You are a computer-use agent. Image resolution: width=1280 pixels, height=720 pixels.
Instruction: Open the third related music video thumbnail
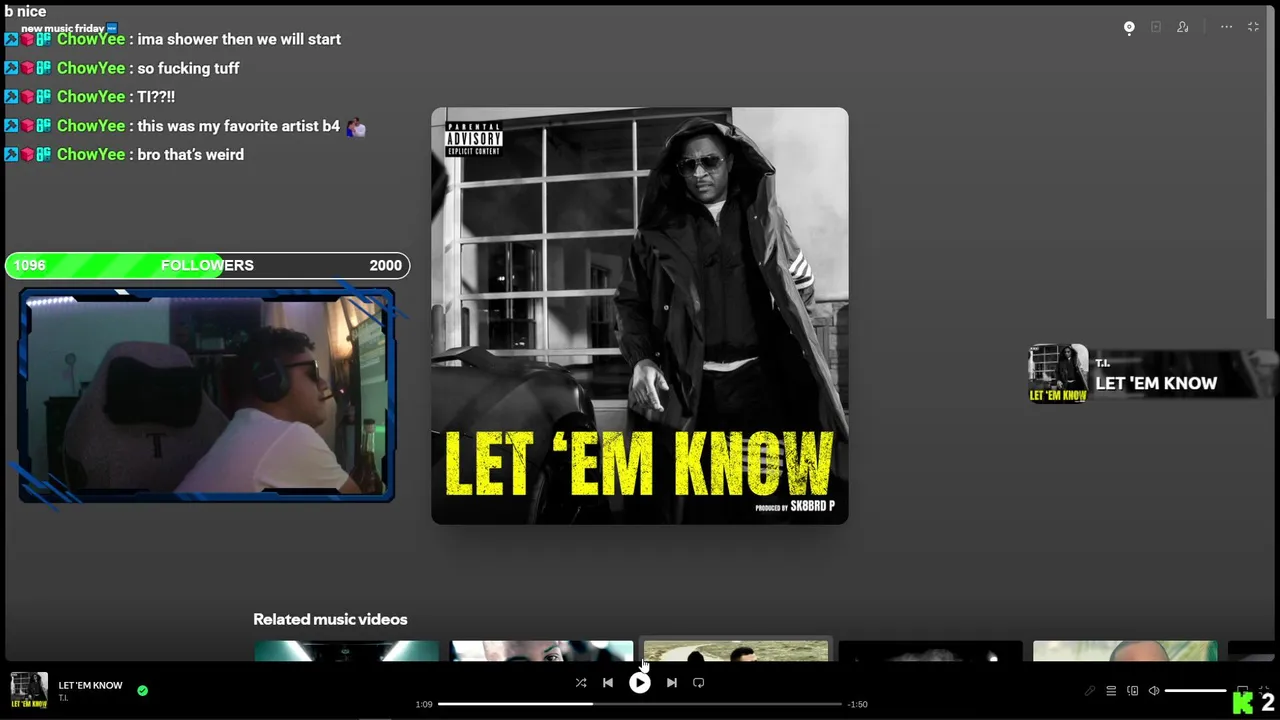pos(736,651)
